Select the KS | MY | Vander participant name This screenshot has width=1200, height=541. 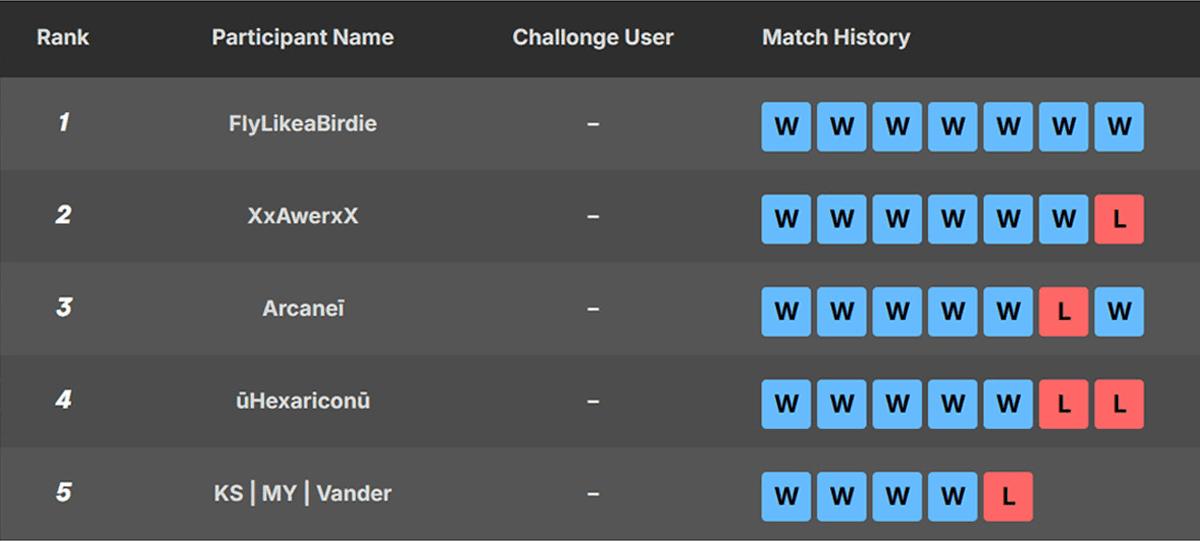point(302,493)
